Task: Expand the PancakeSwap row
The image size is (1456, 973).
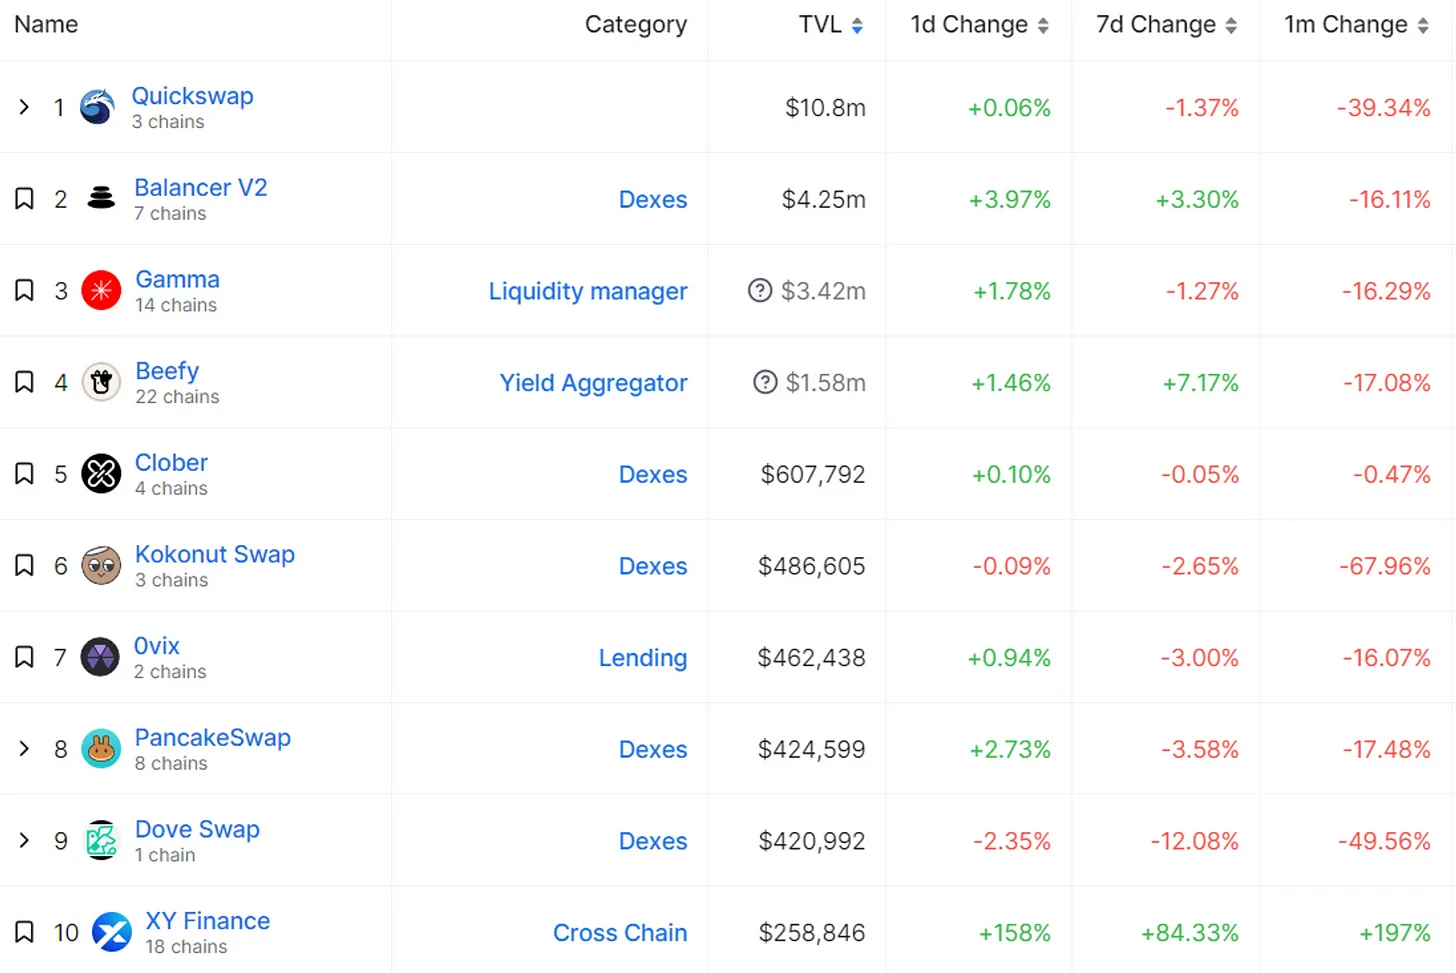Action: point(24,749)
